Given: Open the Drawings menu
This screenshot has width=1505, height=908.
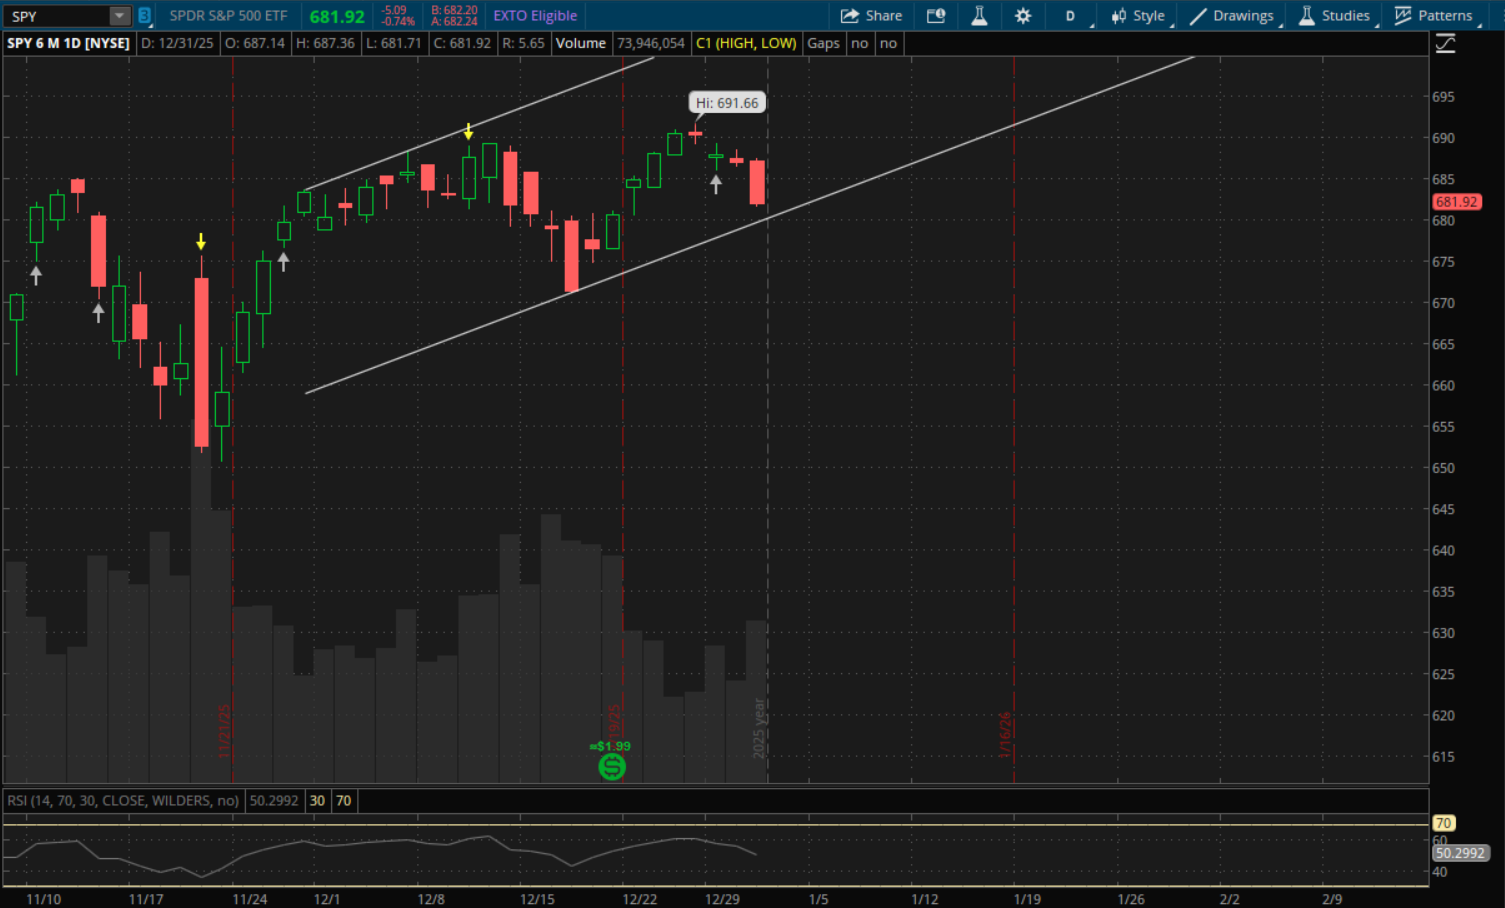Looking at the screenshot, I should pyautogui.click(x=1232, y=16).
